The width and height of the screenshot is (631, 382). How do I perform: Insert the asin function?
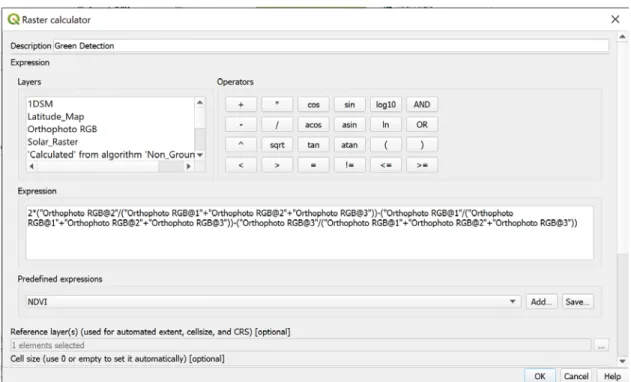(x=349, y=125)
